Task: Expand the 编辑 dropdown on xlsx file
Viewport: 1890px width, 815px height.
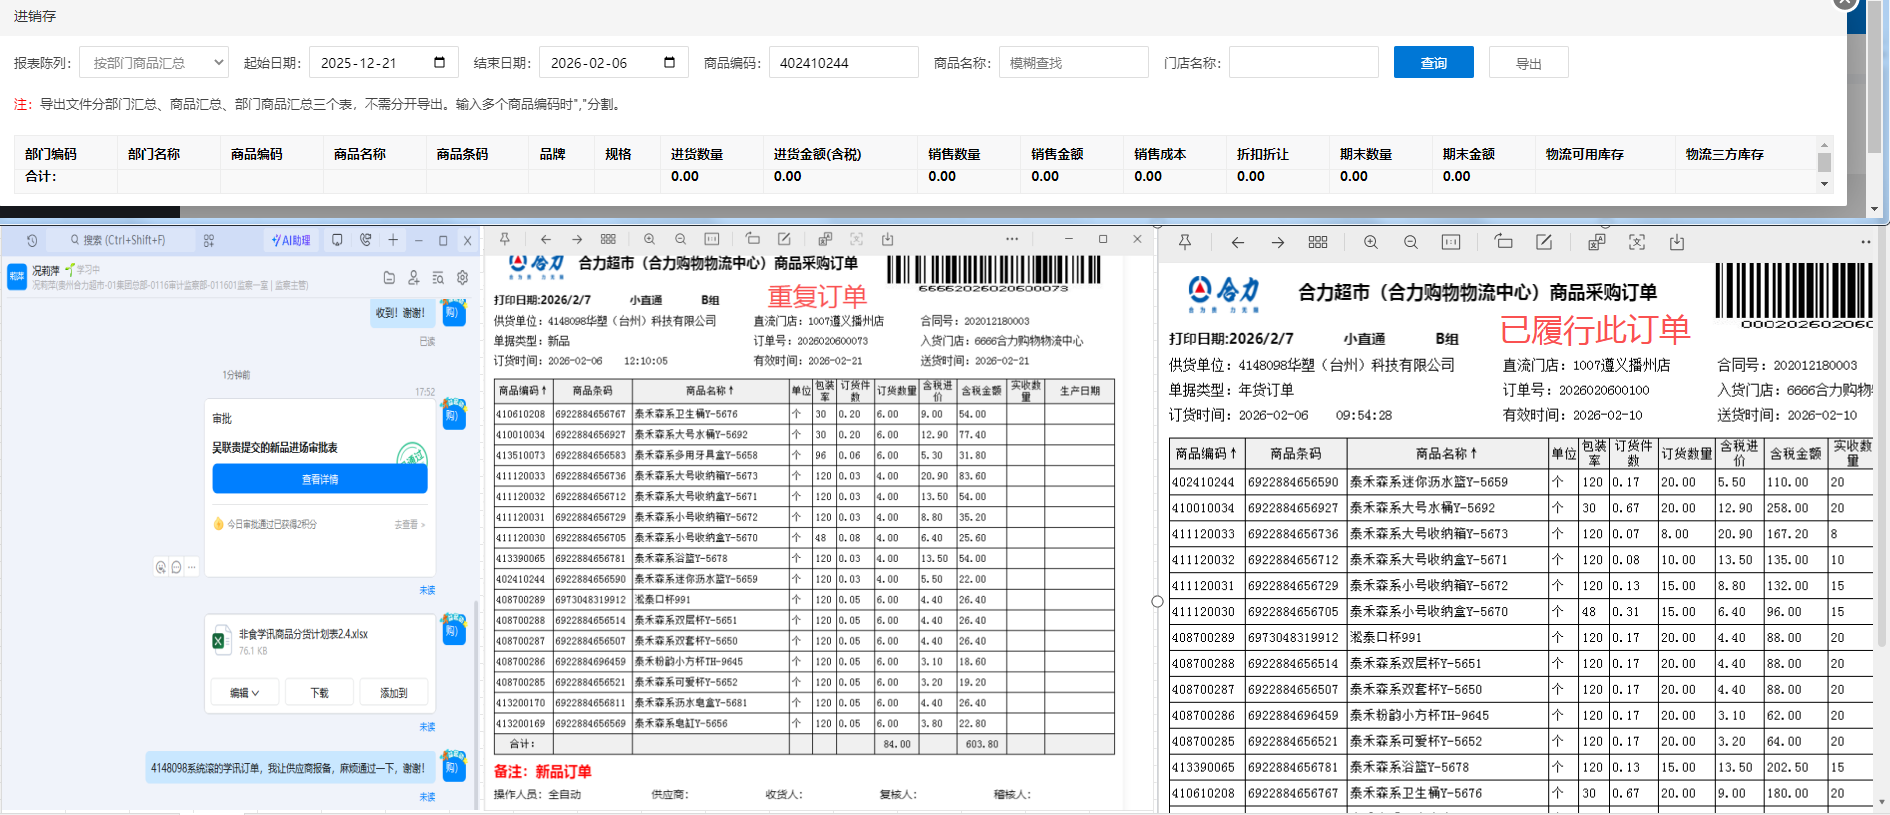Action: tap(244, 693)
